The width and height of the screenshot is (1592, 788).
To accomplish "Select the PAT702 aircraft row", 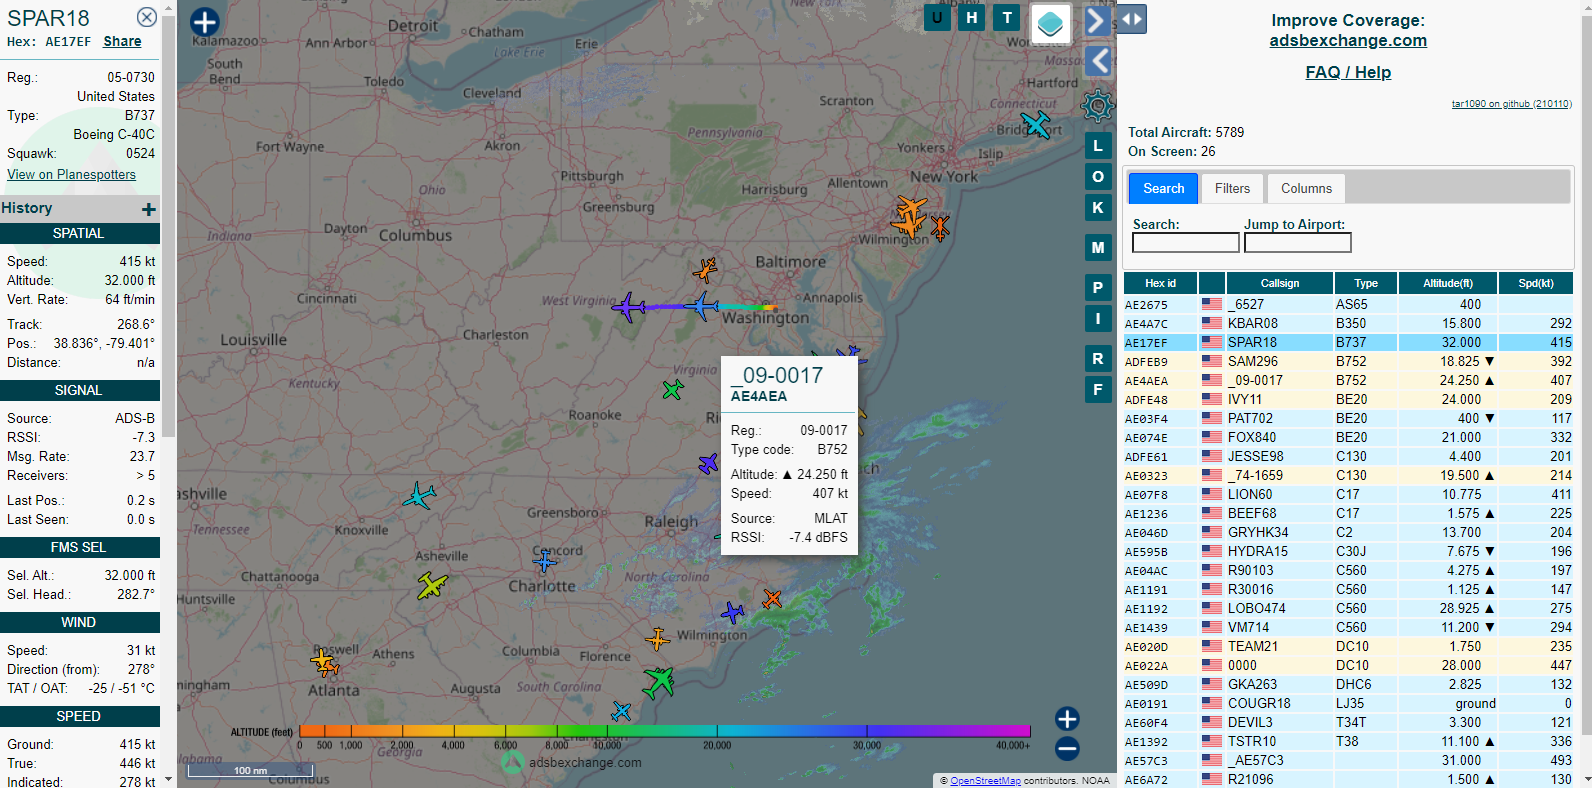I will tap(1348, 419).
